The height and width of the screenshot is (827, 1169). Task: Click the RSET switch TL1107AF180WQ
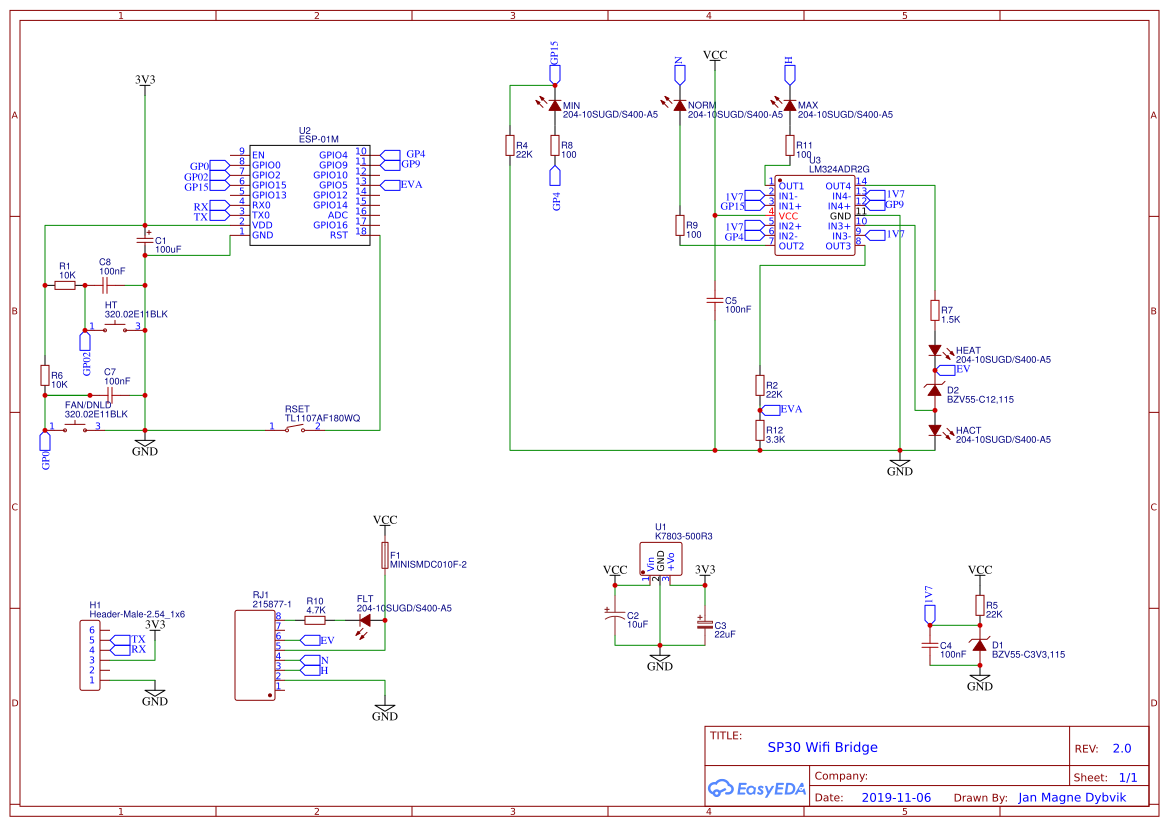(x=297, y=428)
